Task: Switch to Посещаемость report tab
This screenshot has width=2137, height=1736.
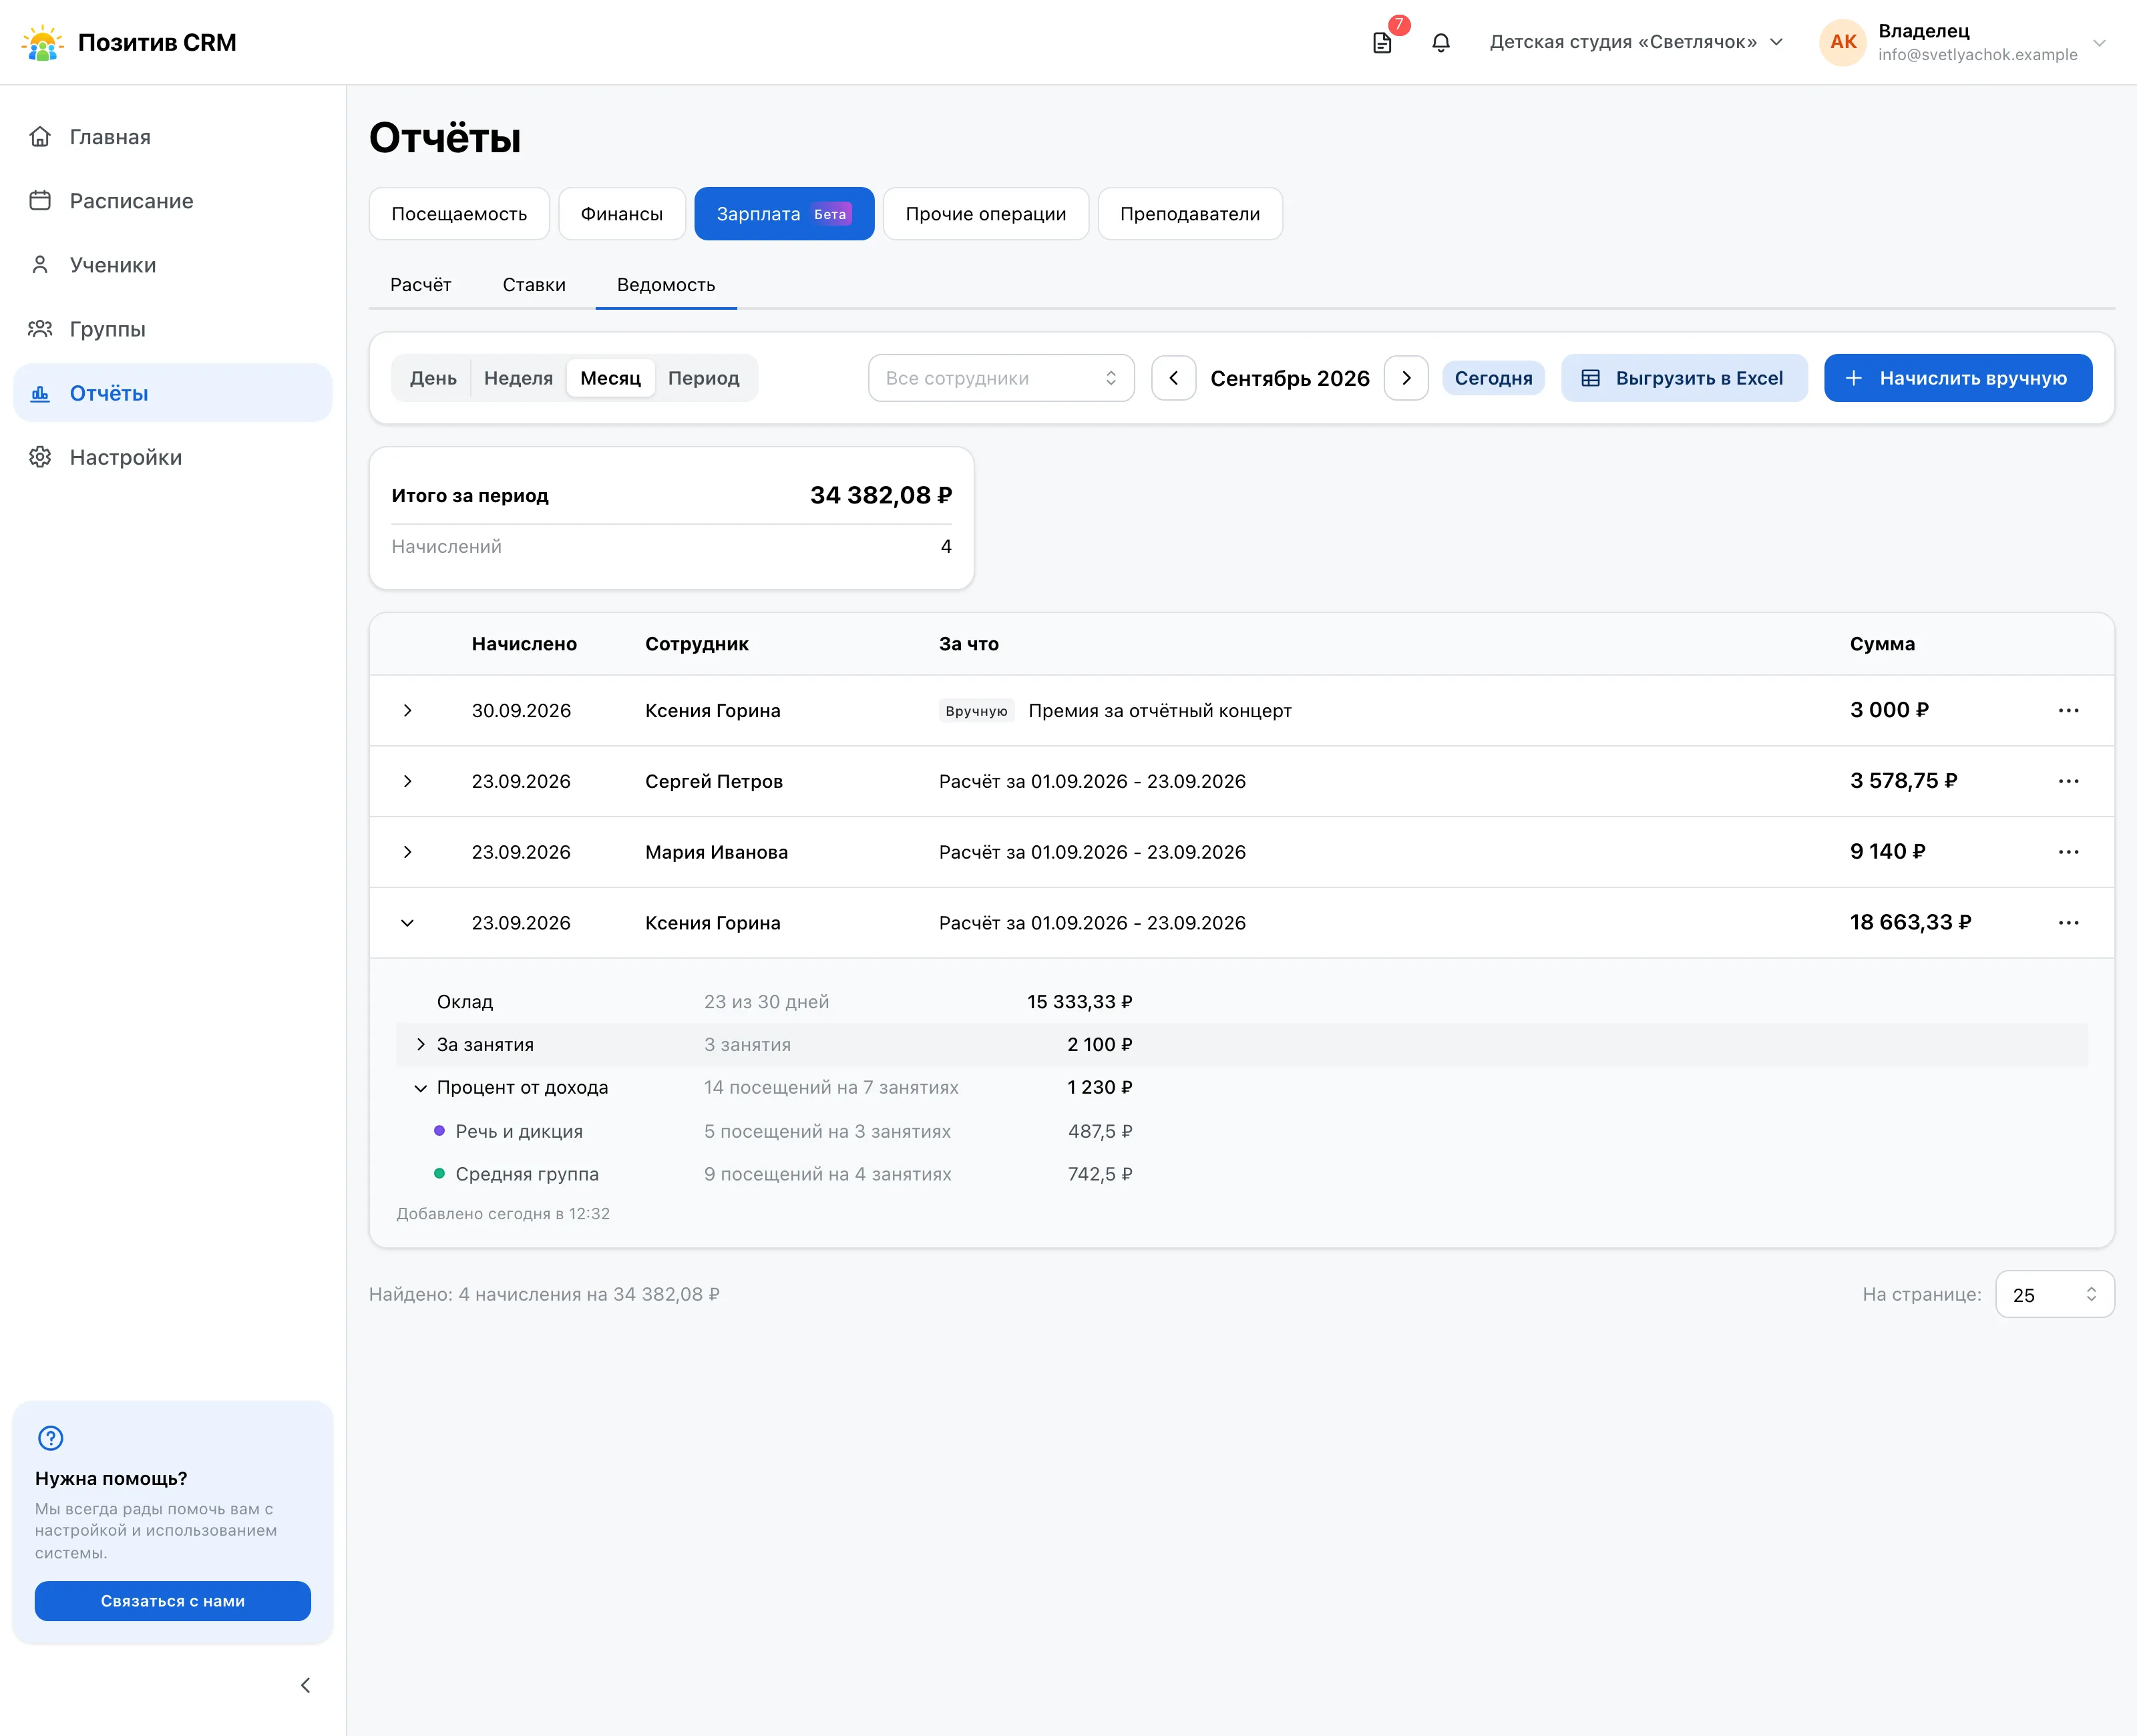Action: 459,214
